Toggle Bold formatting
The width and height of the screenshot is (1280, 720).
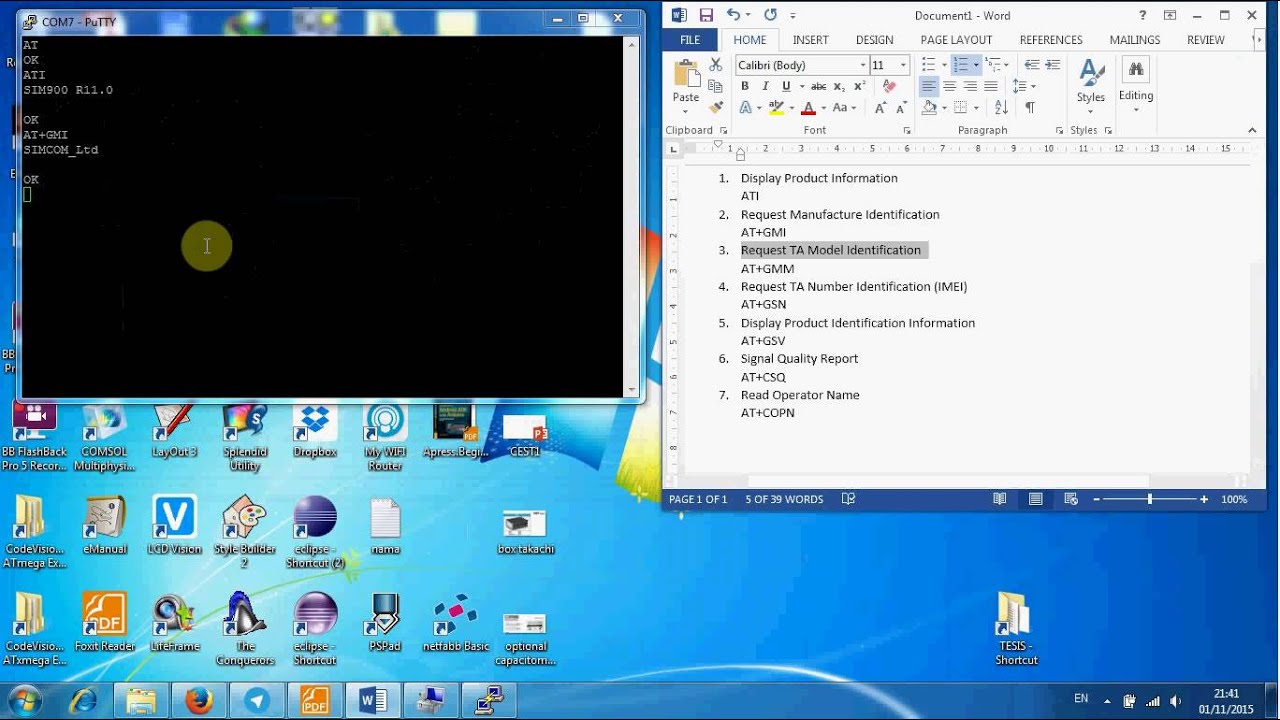point(744,86)
